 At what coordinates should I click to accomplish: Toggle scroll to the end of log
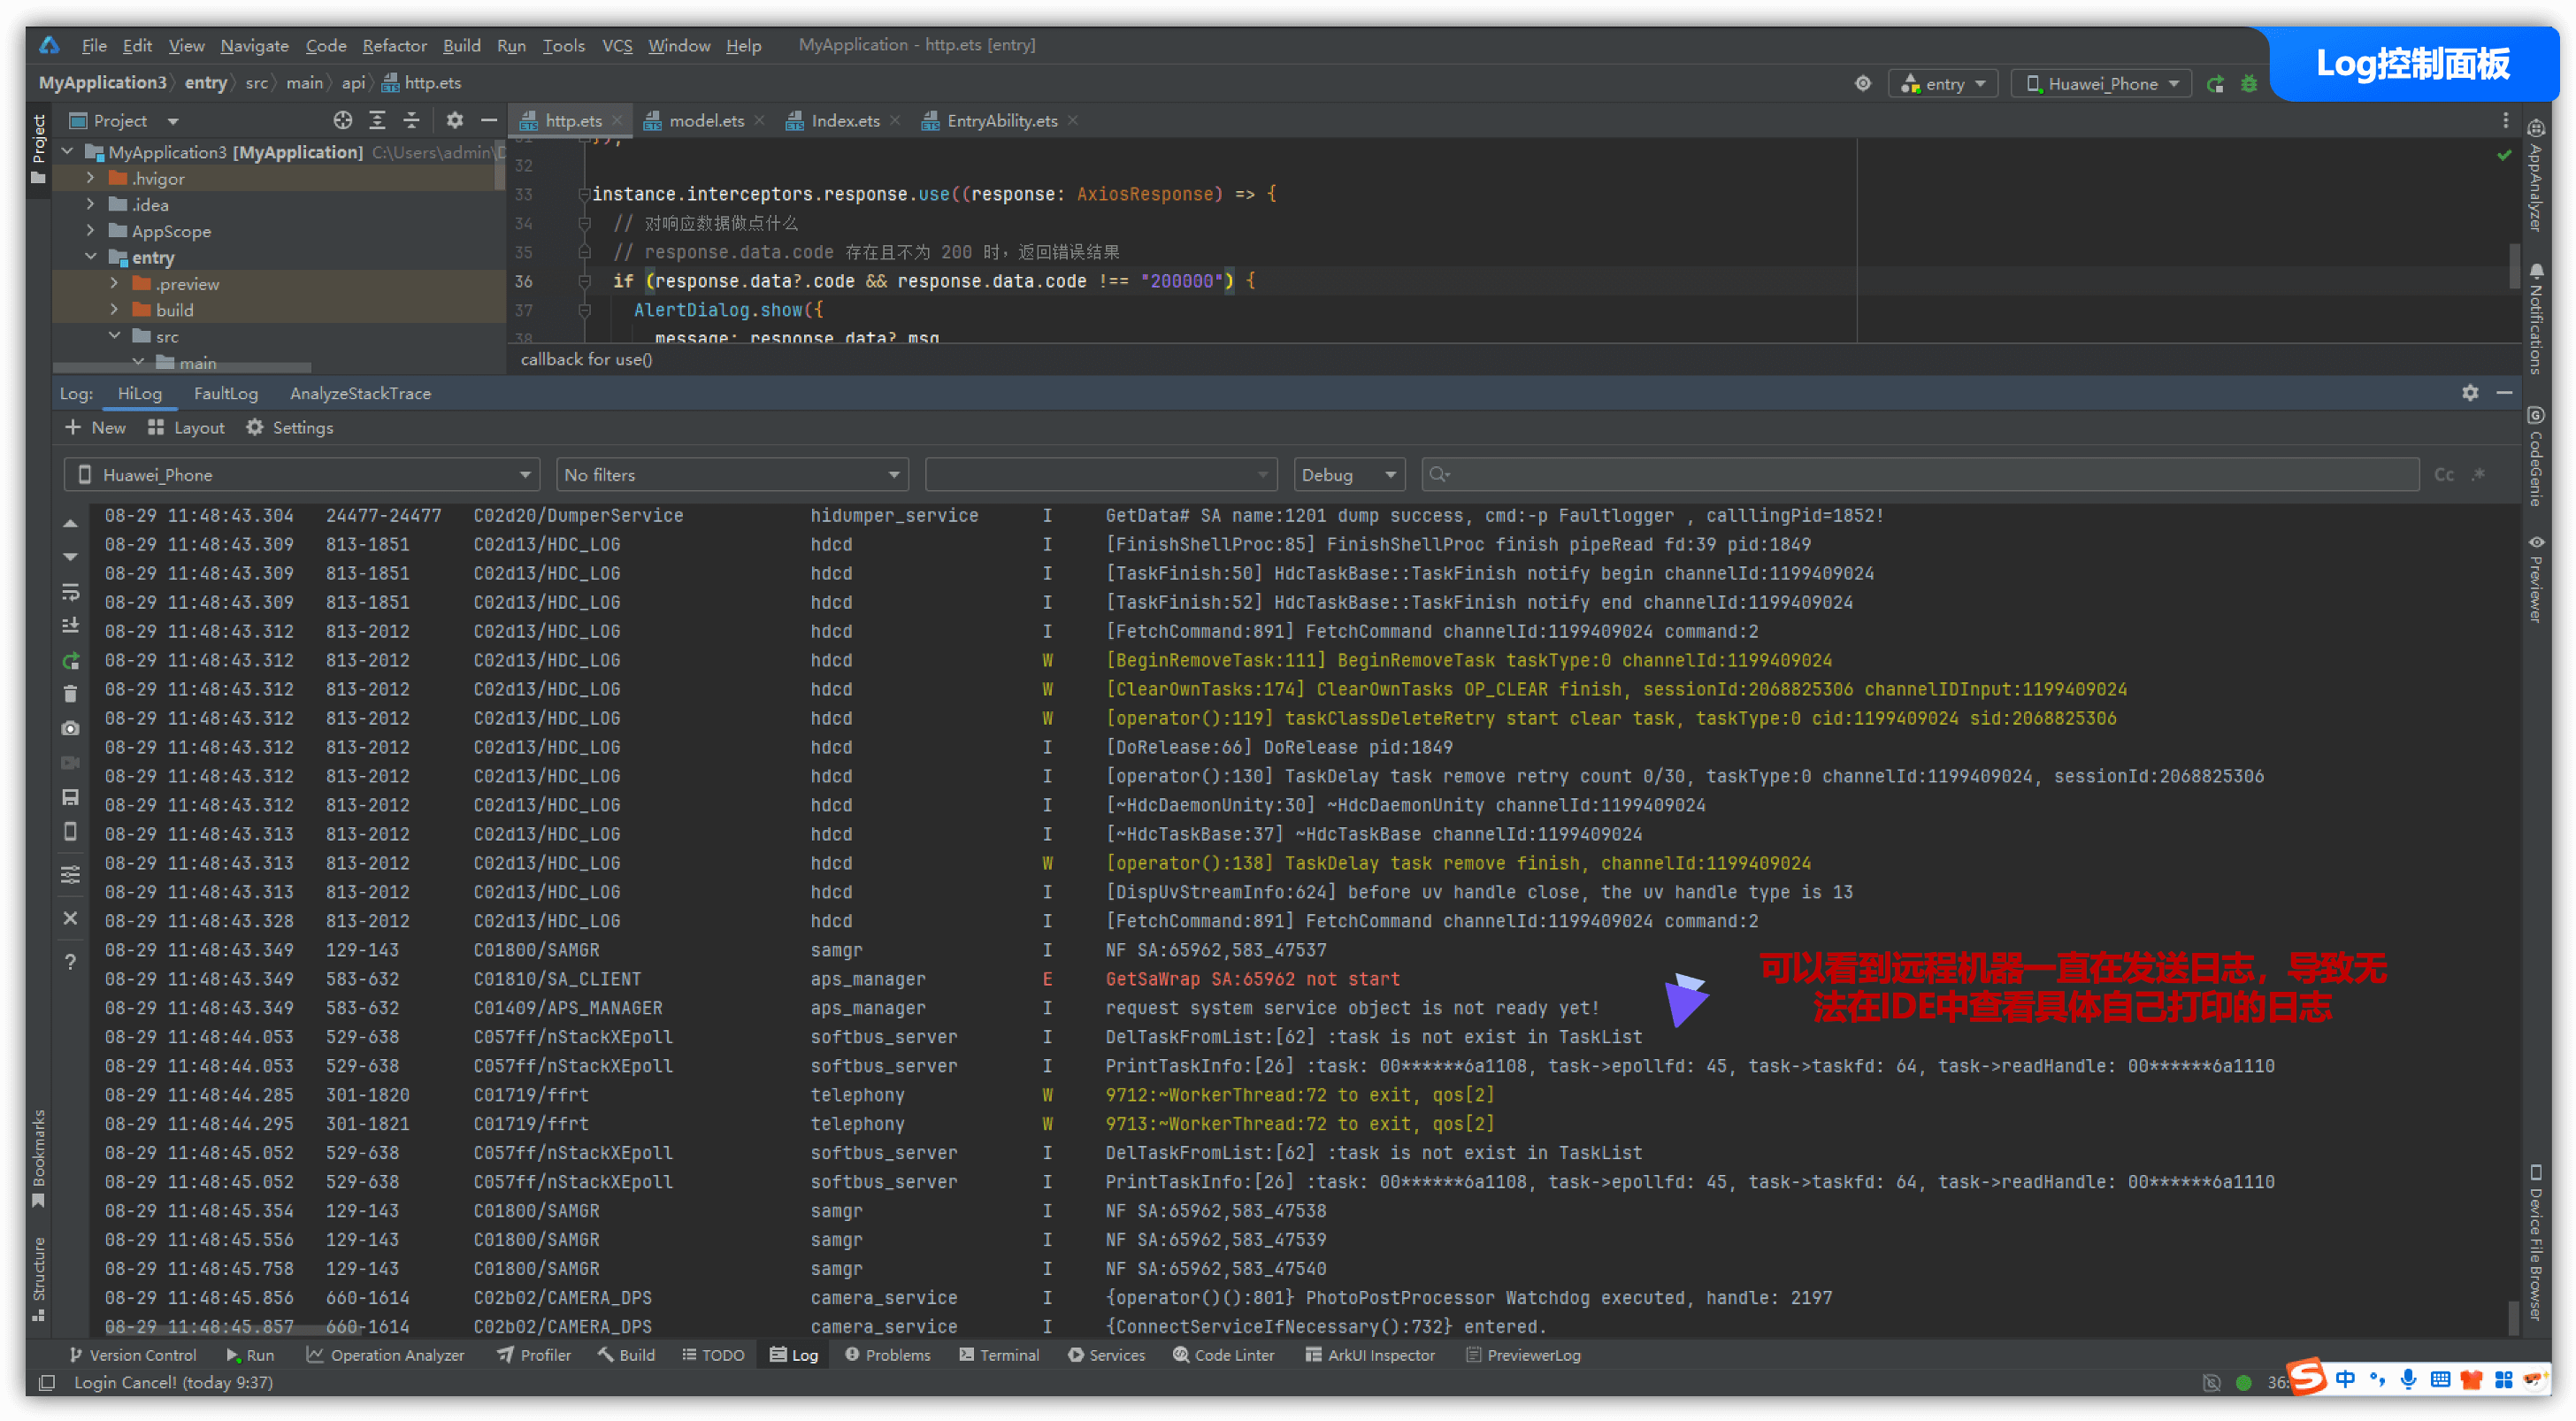(70, 626)
